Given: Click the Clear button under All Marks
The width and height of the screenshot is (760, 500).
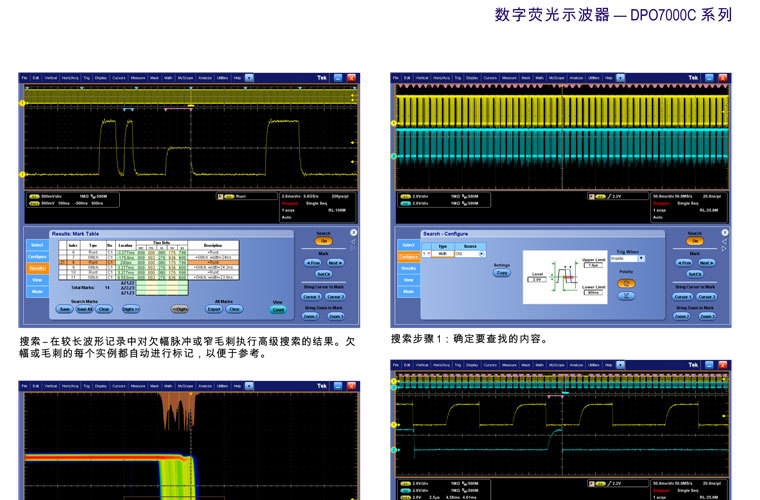Looking at the screenshot, I should point(234,309).
